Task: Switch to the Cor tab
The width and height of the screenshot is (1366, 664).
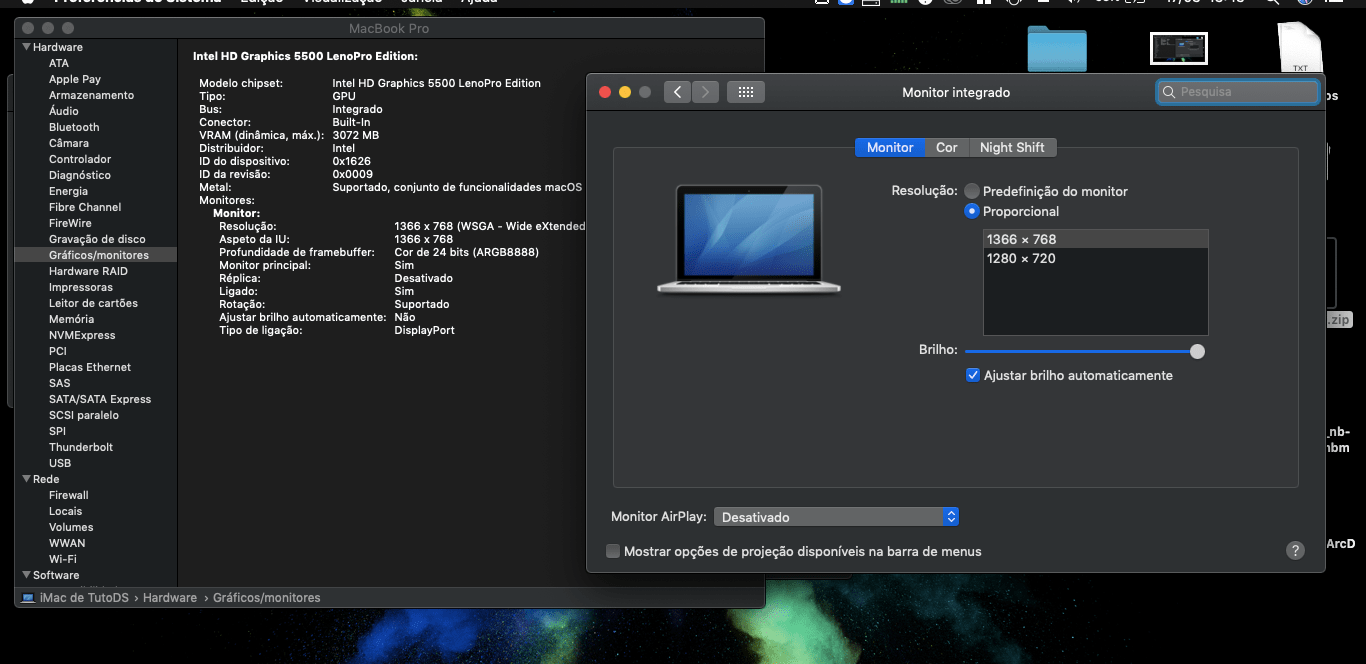Action: click(946, 147)
